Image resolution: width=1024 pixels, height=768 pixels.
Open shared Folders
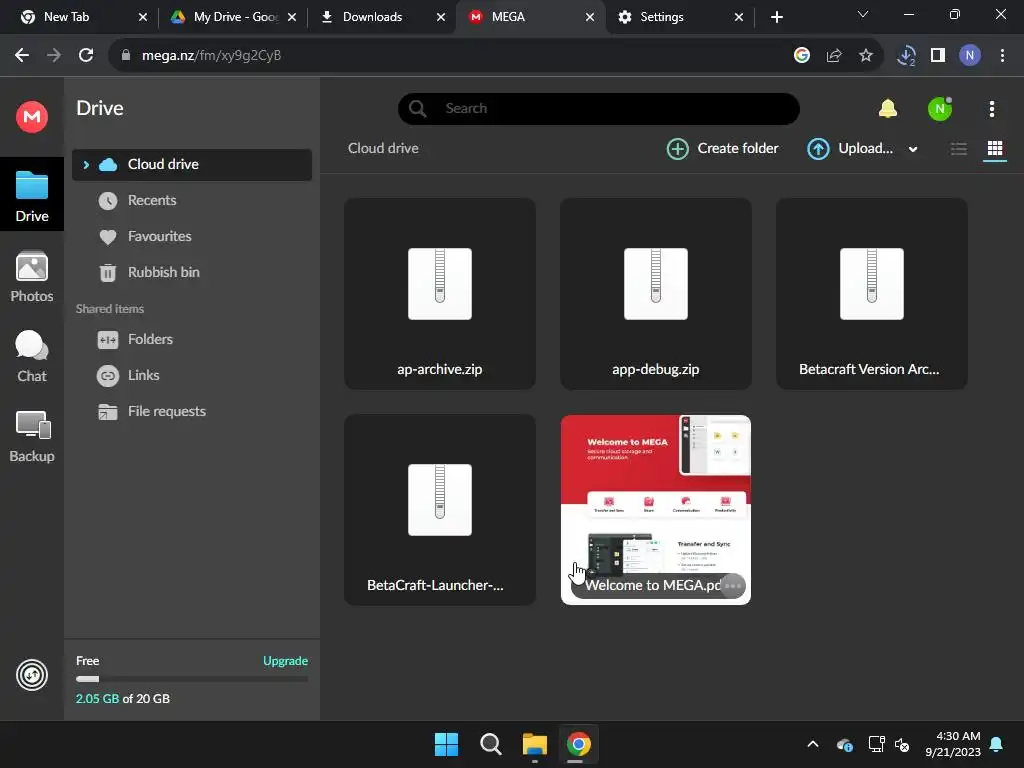(x=191, y=340)
